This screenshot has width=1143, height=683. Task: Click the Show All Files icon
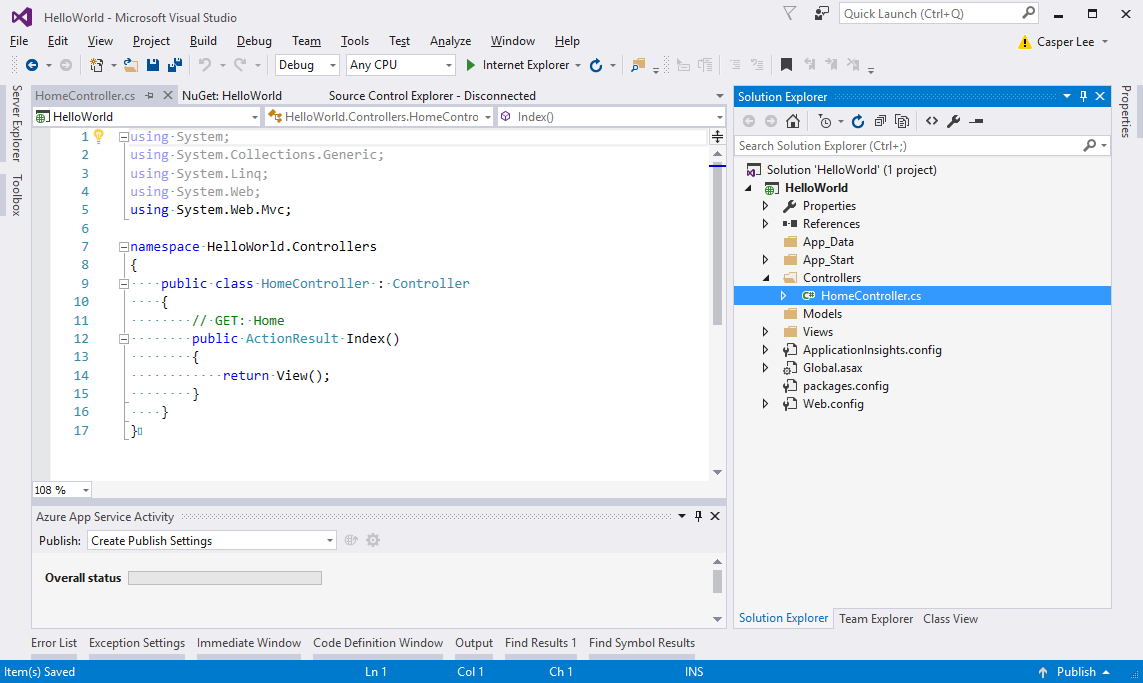point(902,121)
